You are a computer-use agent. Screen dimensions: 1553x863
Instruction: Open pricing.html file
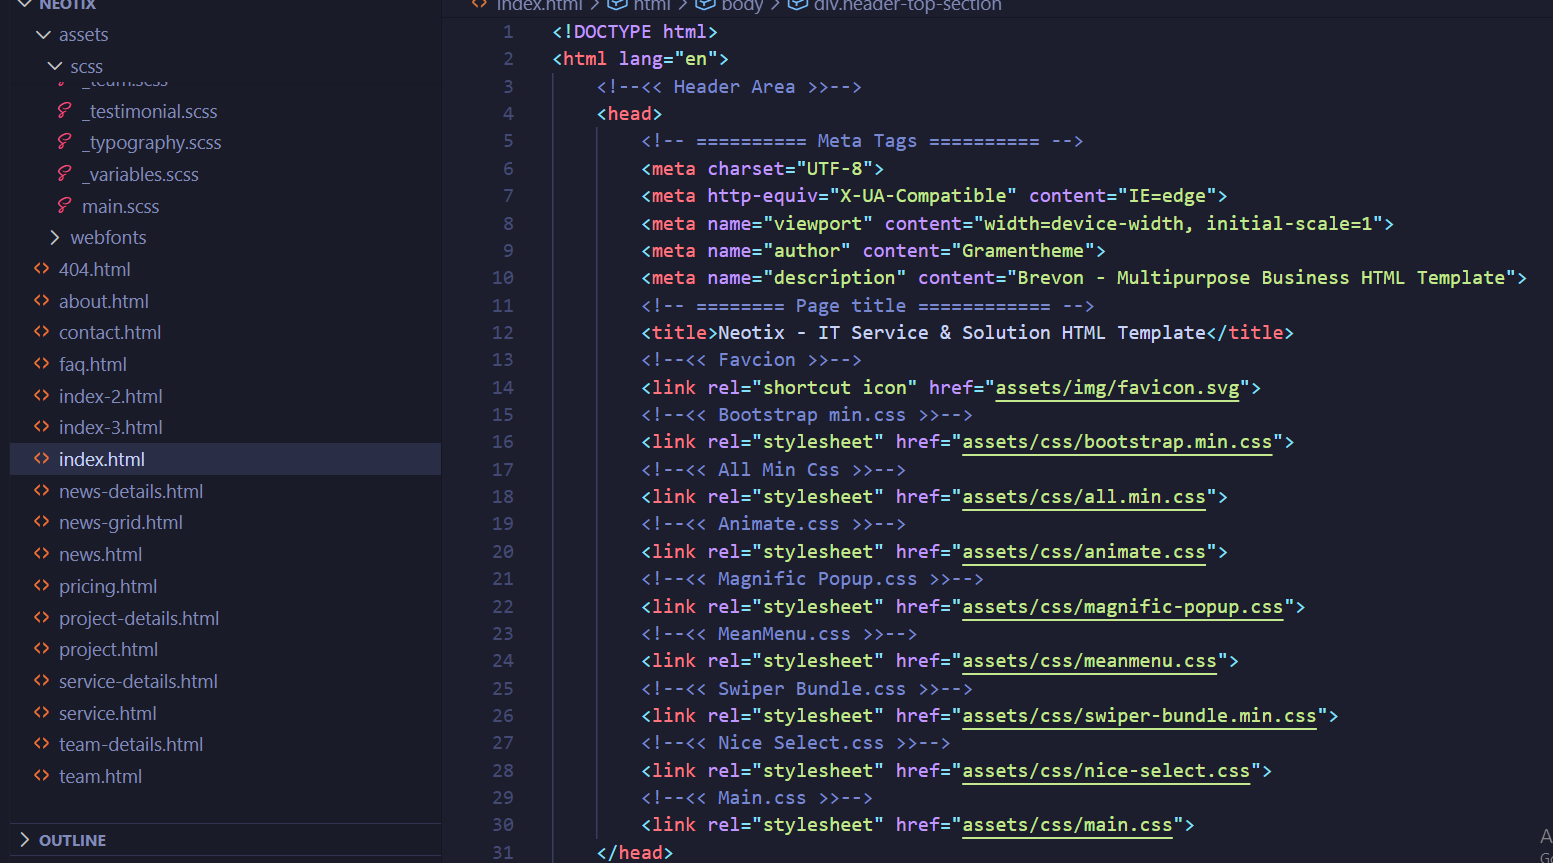click(108, 586)
